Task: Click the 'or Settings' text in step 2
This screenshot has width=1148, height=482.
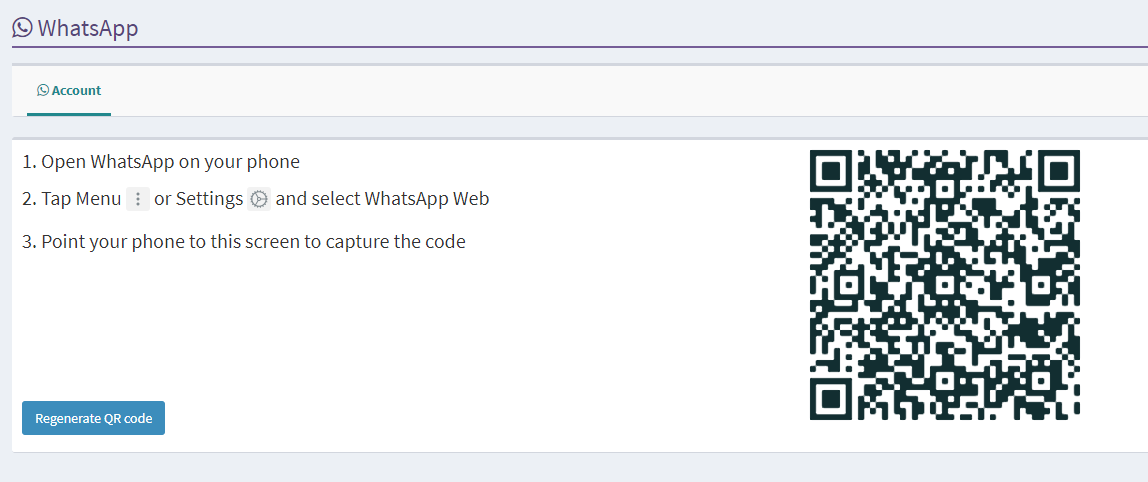Action: click(x=198, y=199)
